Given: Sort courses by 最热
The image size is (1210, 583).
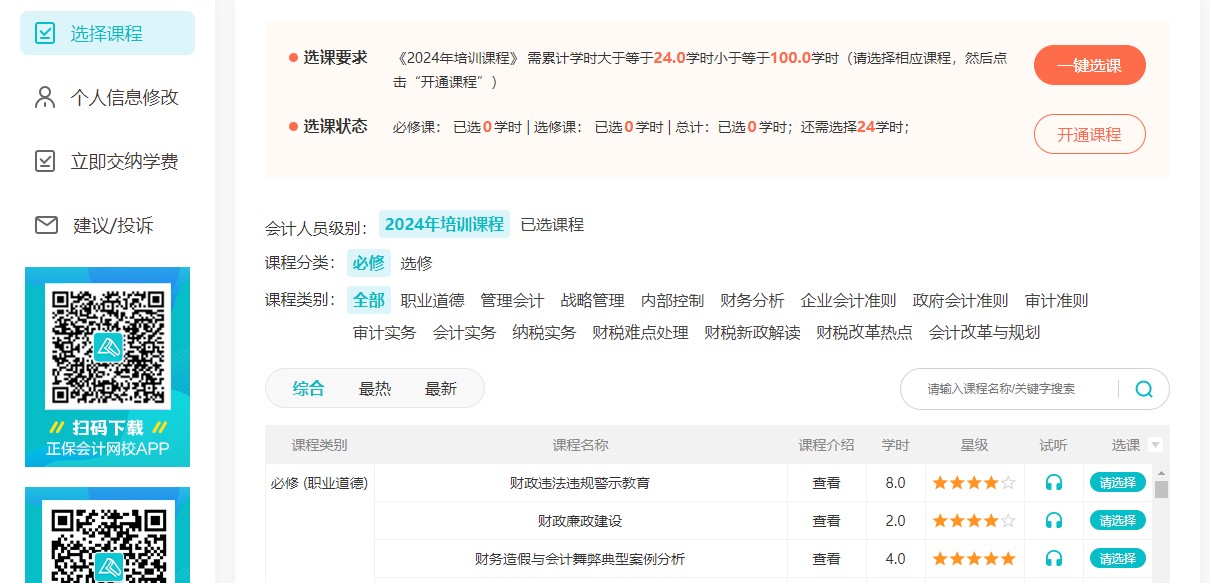Looking at the screenshot, I should coord(375,389).
